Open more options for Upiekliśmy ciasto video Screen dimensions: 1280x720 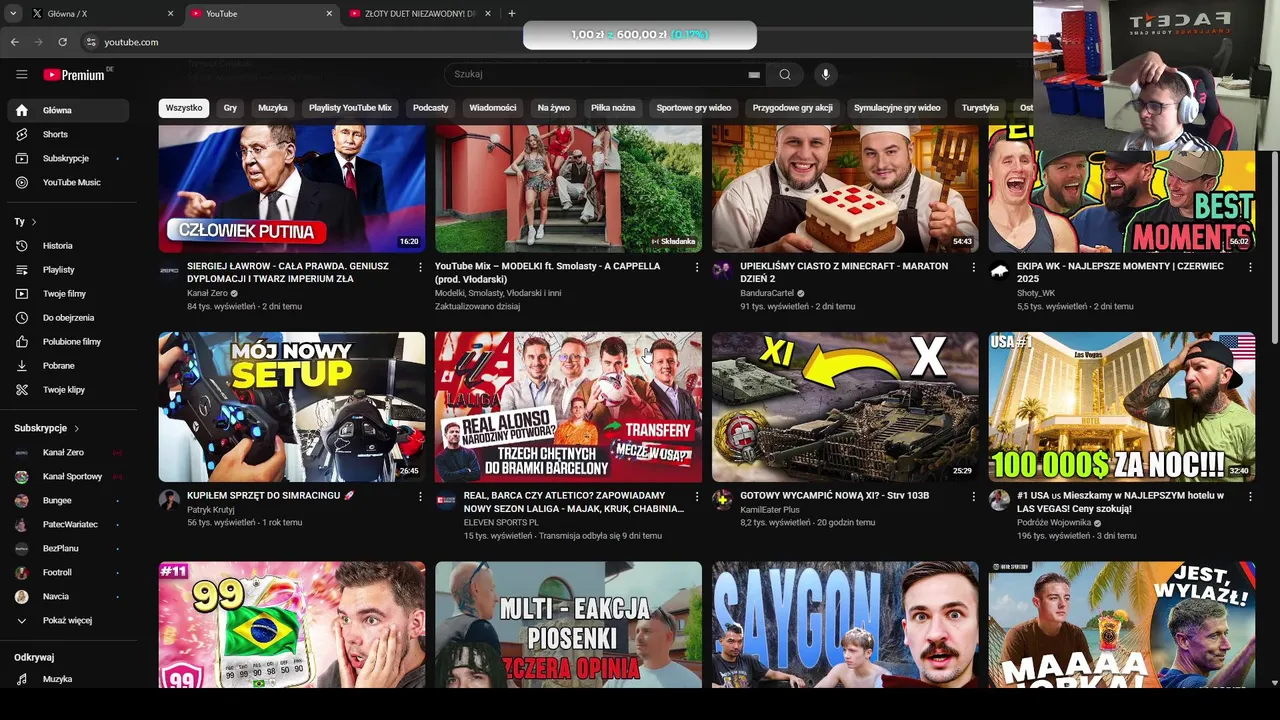[973, 267]
